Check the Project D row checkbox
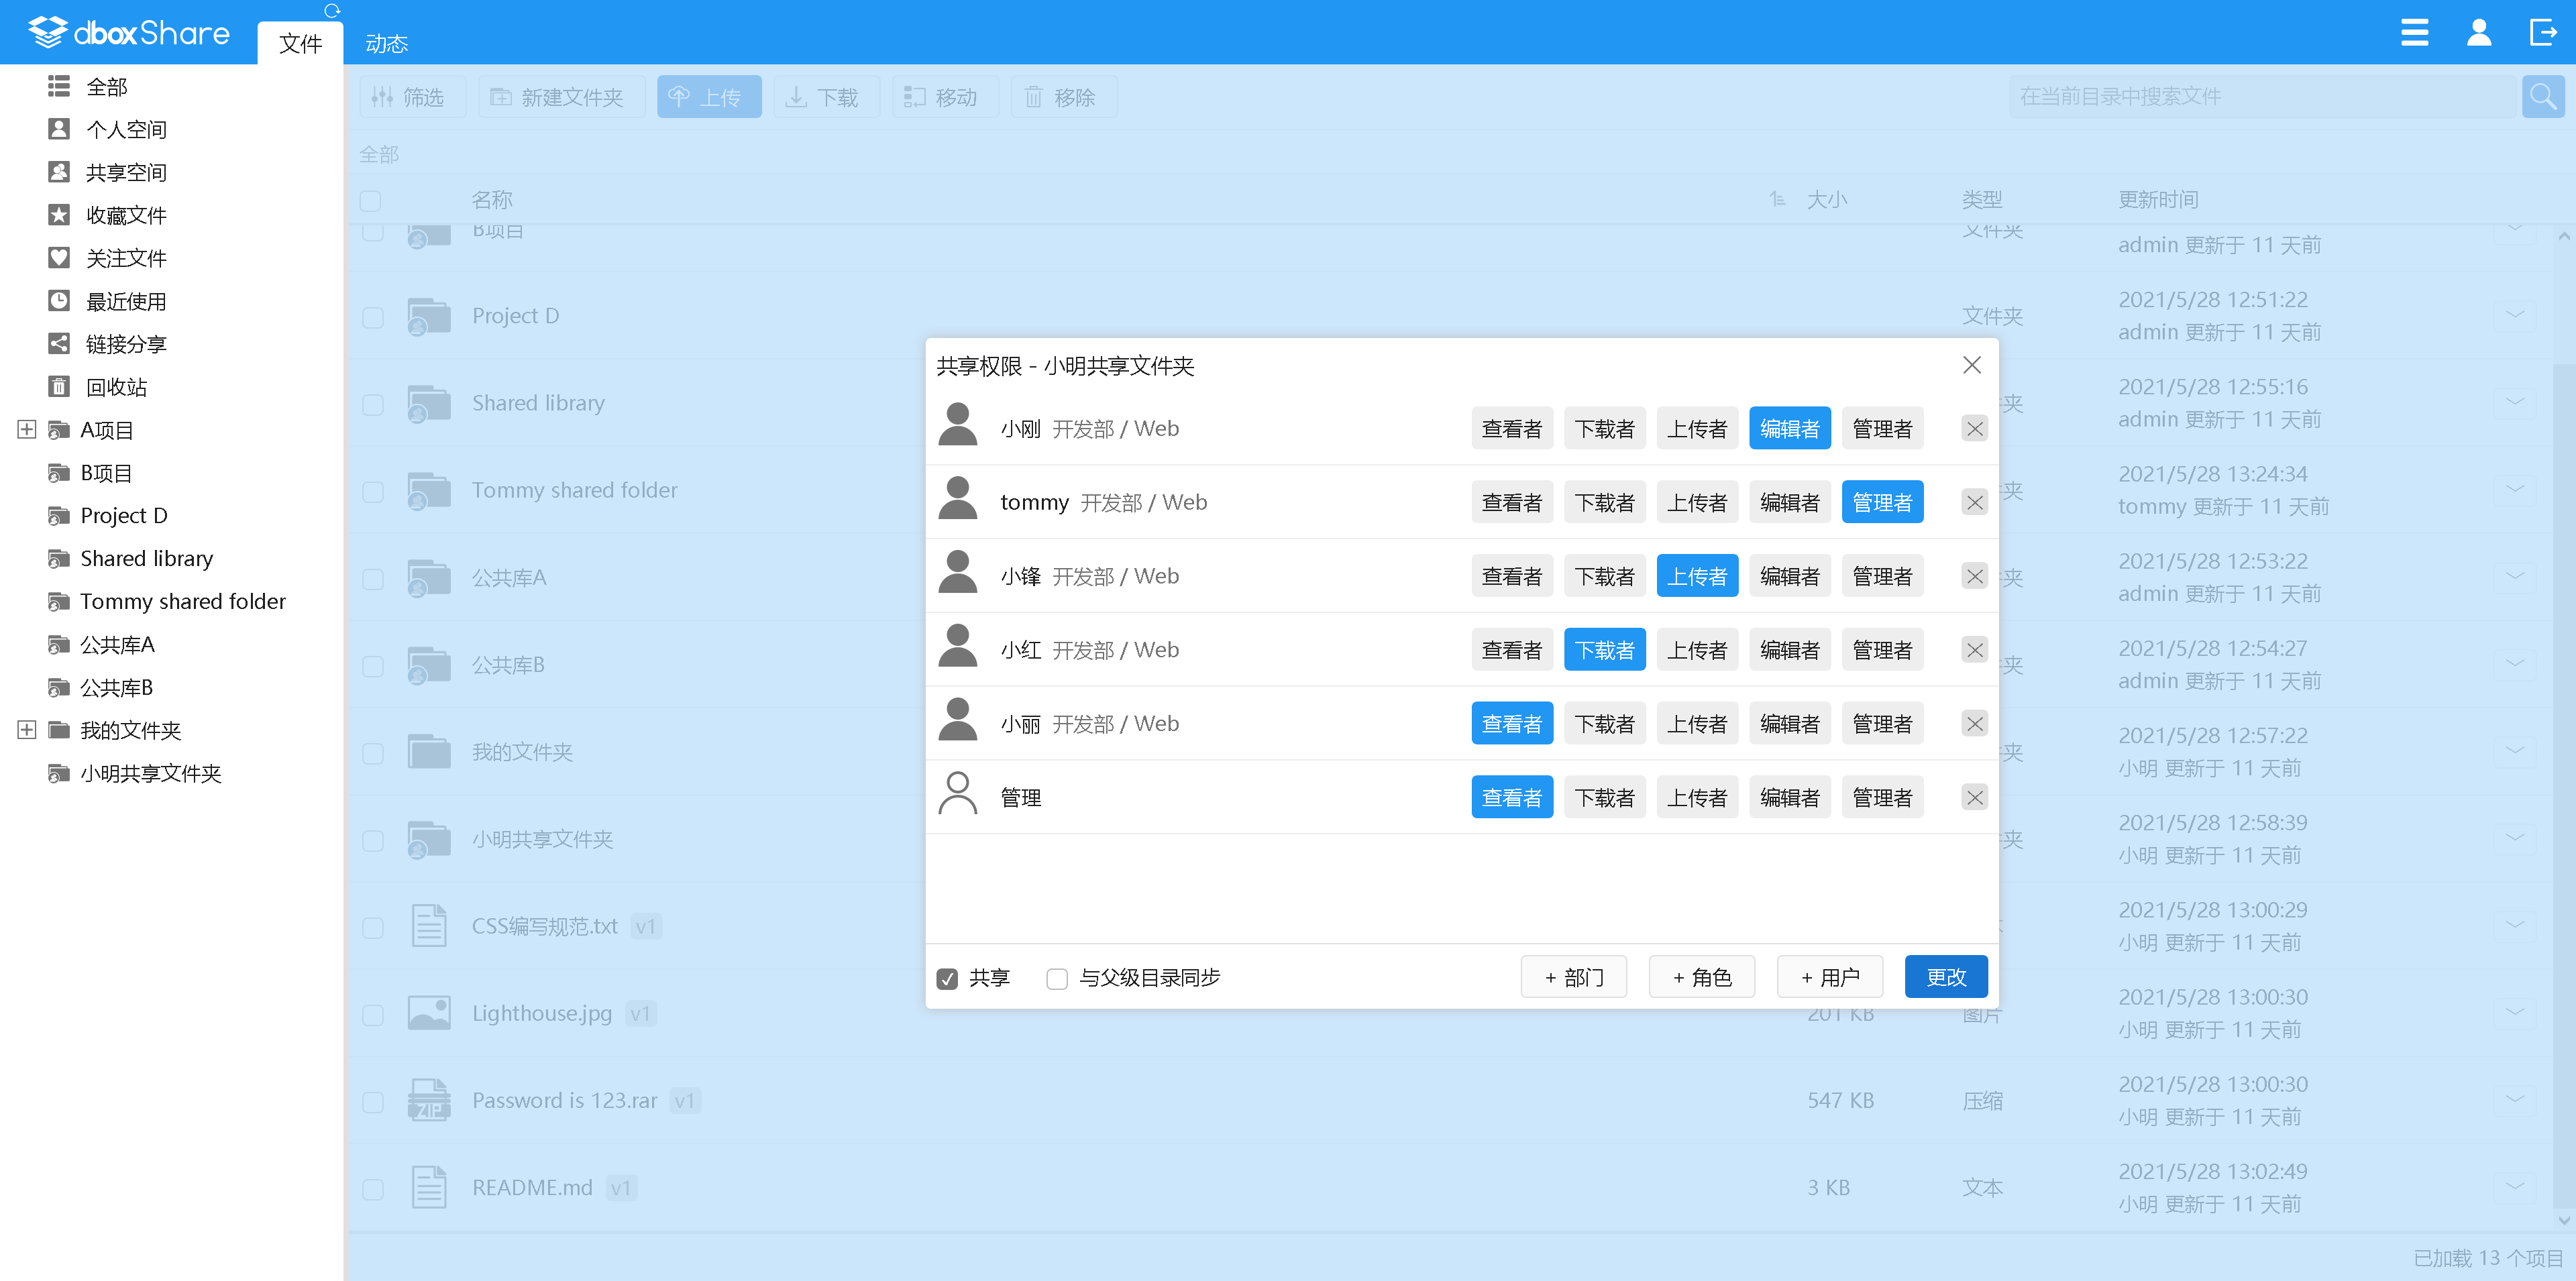The height and width of the screenshot is (1281, 2576). pos(373,318)
